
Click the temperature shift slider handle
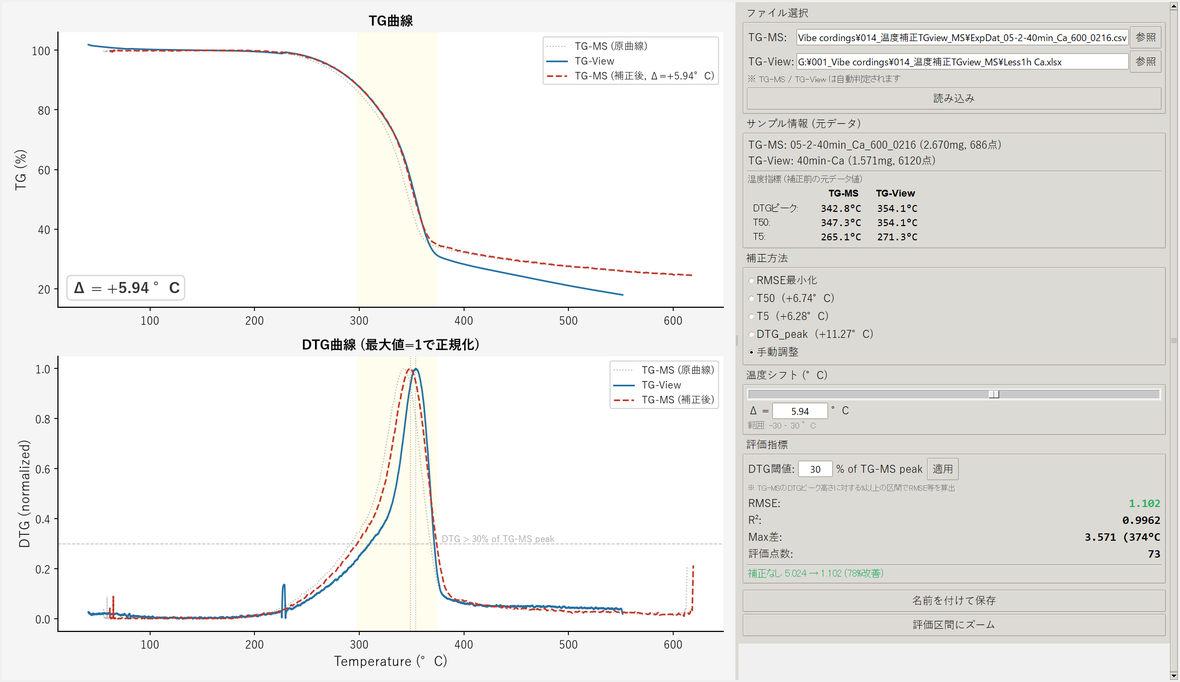coord(994,394)
